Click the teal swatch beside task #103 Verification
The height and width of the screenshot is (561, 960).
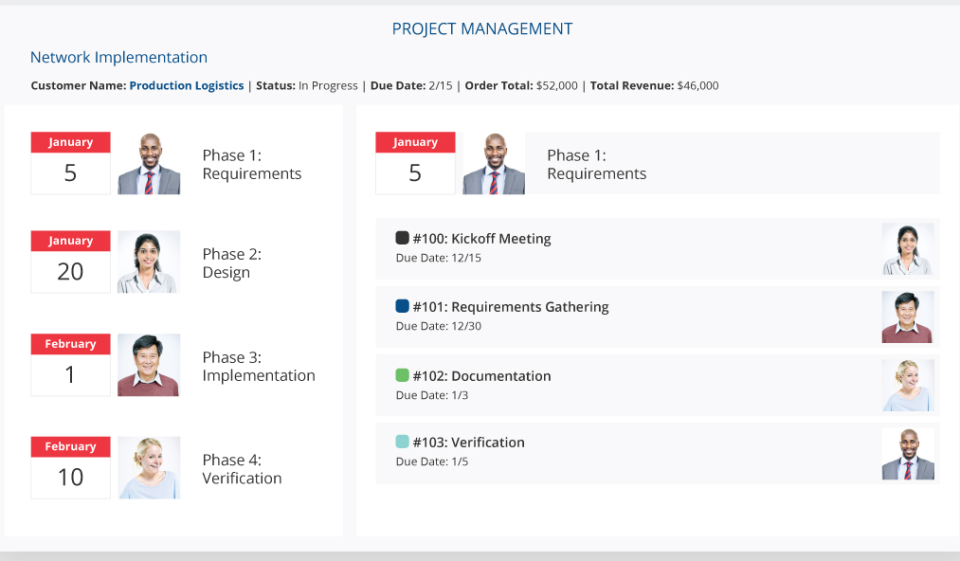(x=402, y=441)
